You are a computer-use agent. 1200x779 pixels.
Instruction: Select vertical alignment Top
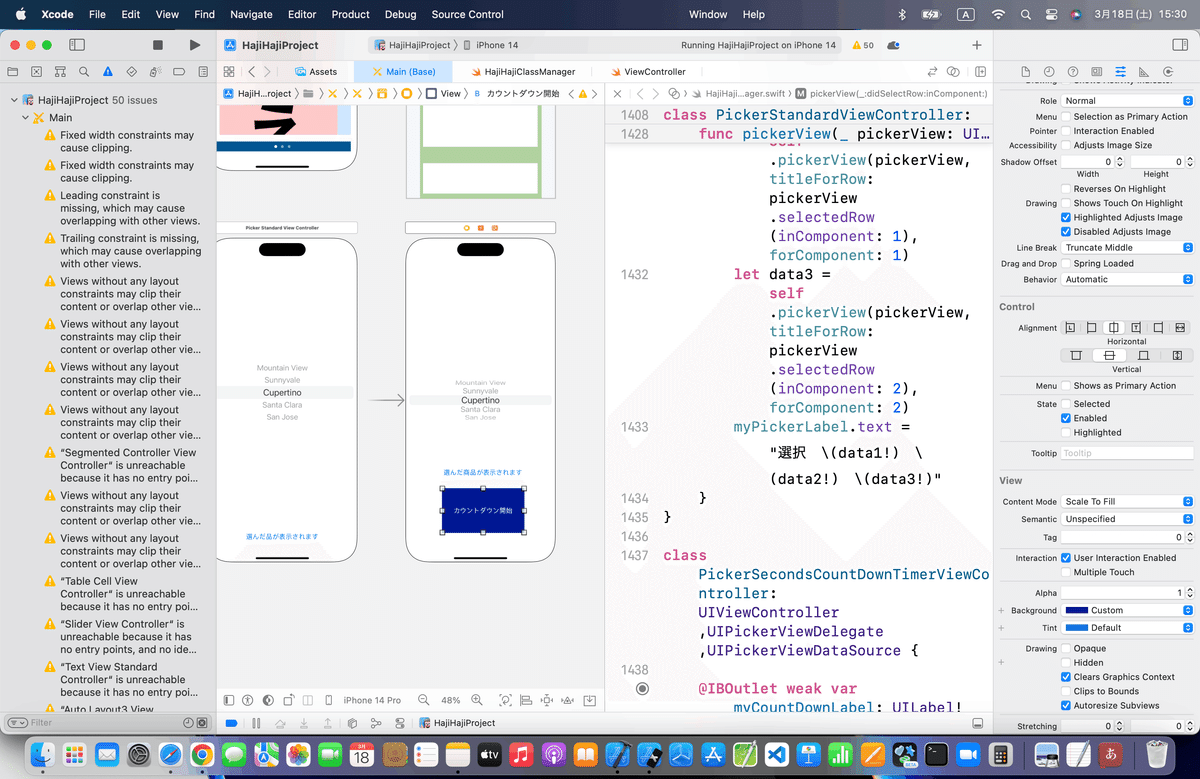[1076, 355]
